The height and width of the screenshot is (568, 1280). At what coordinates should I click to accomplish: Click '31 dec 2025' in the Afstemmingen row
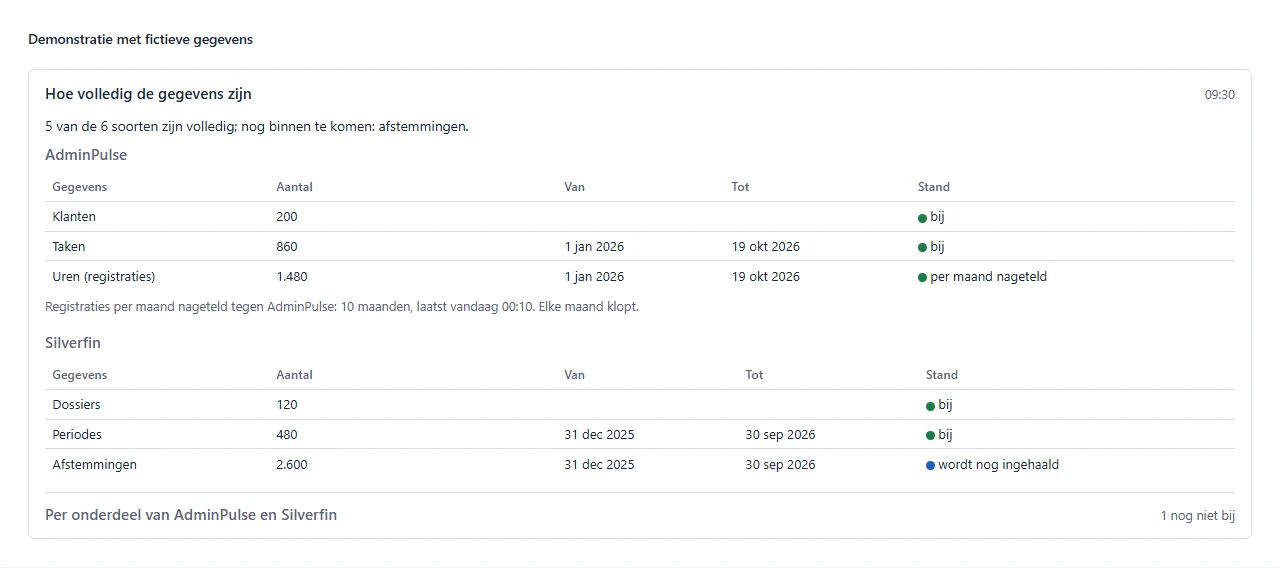[x=599, y=464]
